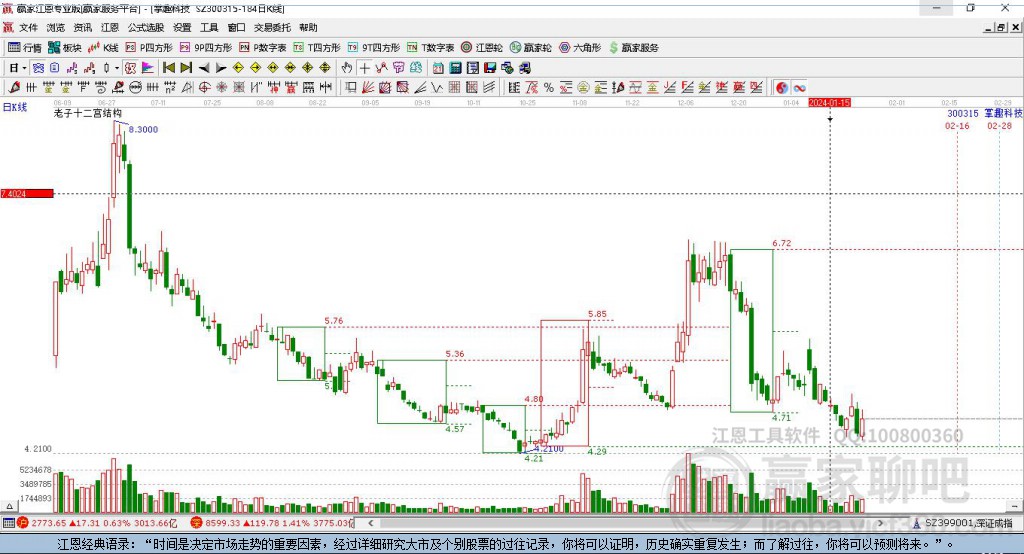This screenshot has width=1024, height=554.
Task: Toggle the yin-yang icon
Action: (782, 88)
